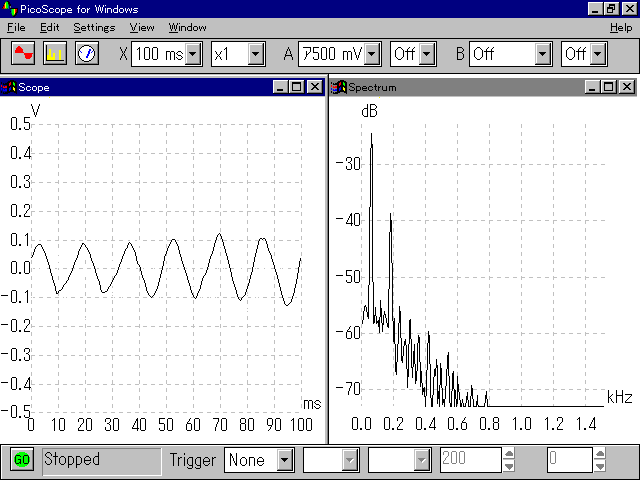Open the x1 zoom multiplier dropdown

click(x=255, y=53)
